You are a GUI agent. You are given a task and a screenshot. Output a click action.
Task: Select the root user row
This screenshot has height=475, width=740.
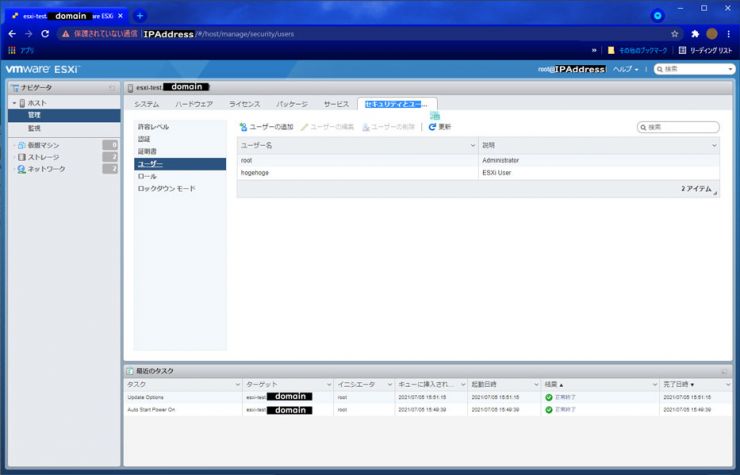pos(478,161)
